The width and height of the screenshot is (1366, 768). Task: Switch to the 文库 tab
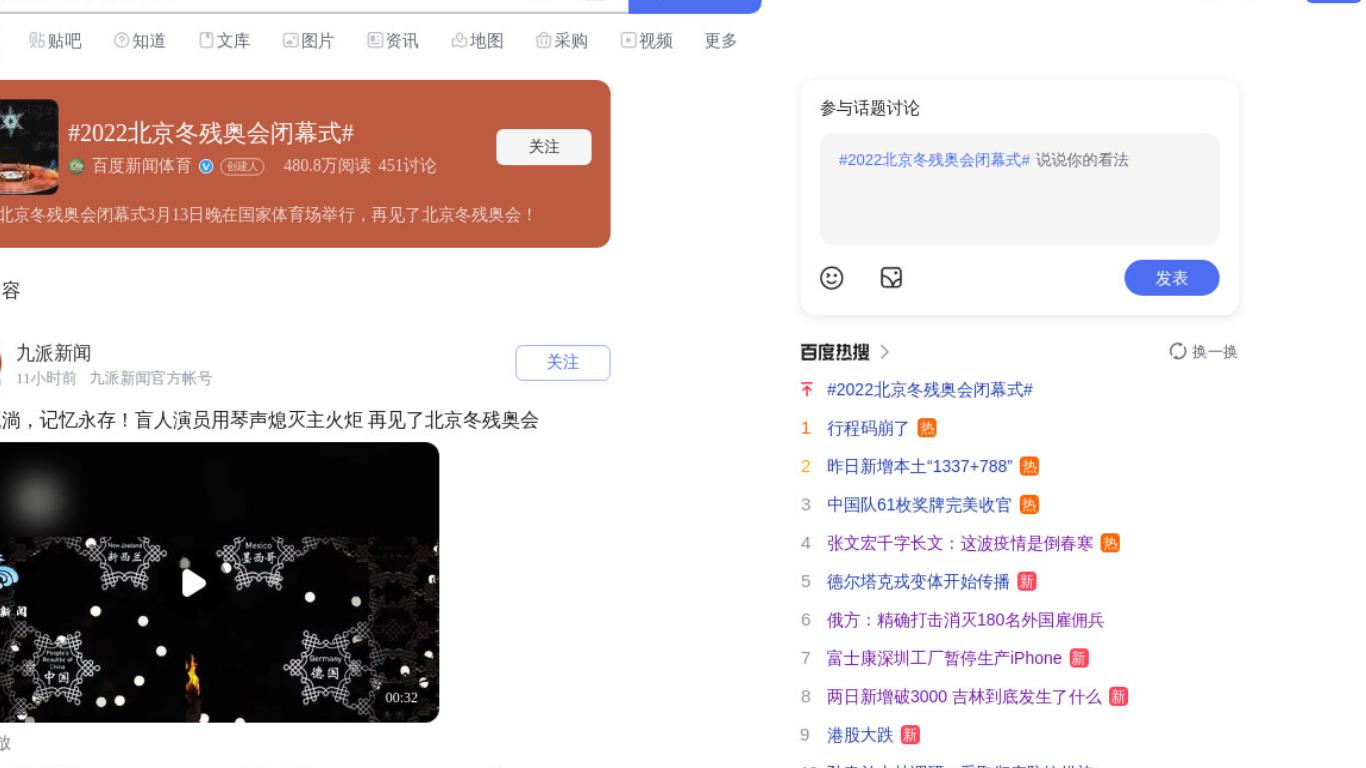(x=224, y=41)
